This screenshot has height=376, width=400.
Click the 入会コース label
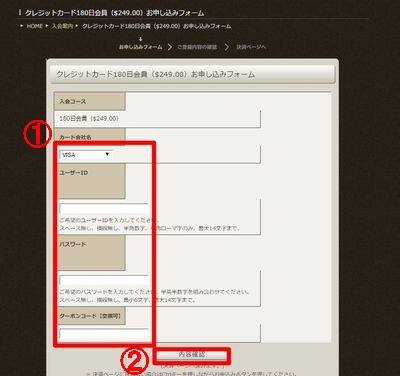(73, 101)
